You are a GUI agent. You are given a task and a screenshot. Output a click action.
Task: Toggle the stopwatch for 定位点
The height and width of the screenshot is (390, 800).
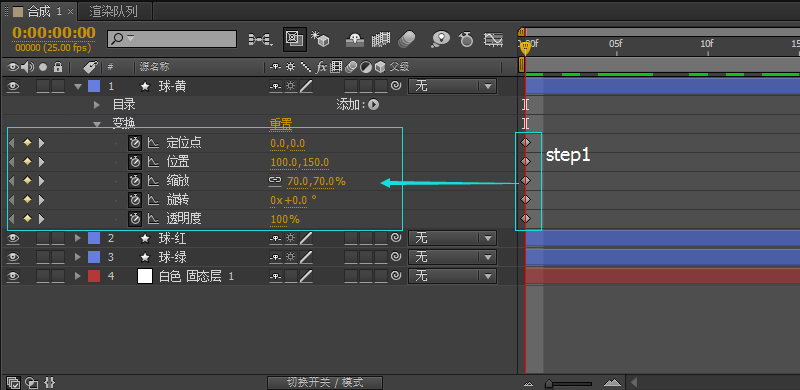click(135, 143)
